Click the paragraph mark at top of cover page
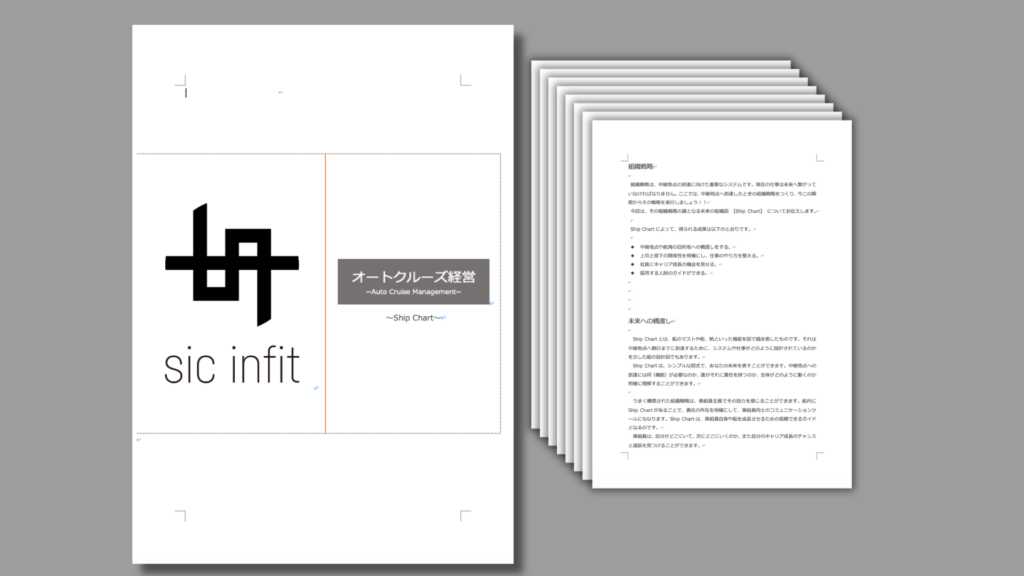 [x=280, y=93]
